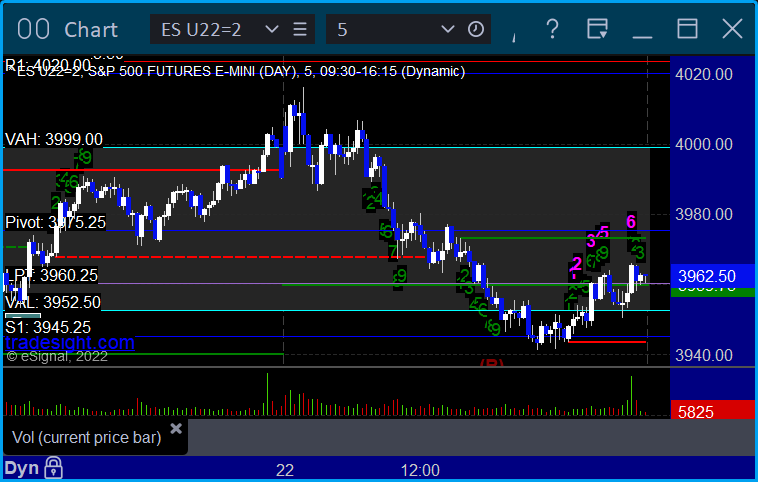Click the S1: 3945.25 label
The width and height of the screenshot is (758, 482).
pos(48,327)
